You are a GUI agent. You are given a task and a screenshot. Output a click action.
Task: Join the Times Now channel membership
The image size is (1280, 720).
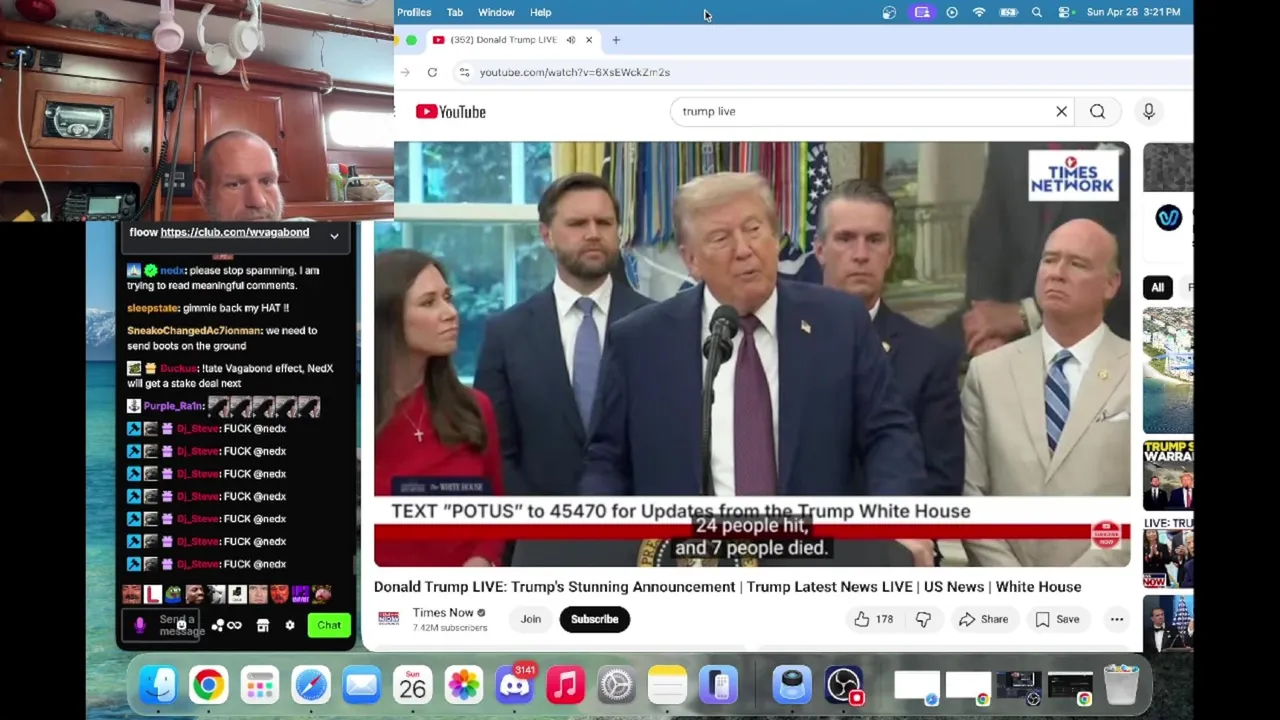[530, 619]
